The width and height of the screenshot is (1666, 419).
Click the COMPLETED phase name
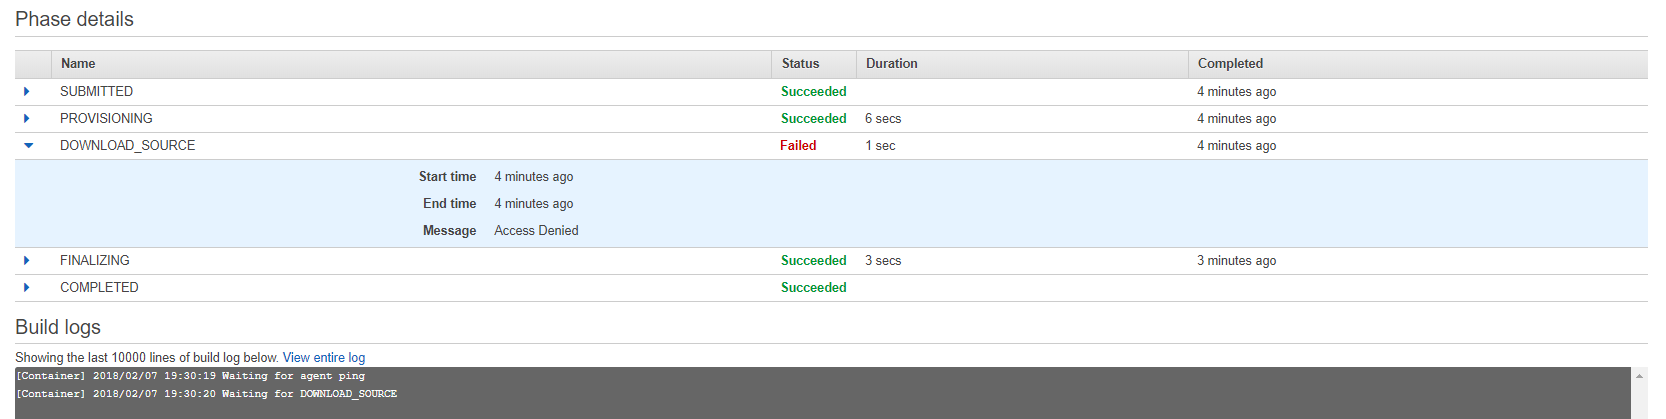click(x=99, y=287)
